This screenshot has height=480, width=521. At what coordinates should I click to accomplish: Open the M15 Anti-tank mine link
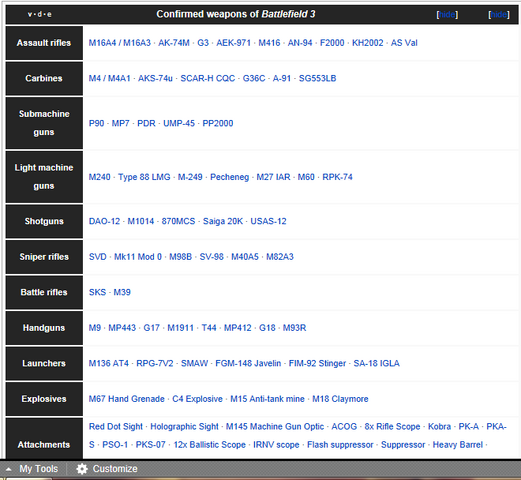click(x=267, y=399)
